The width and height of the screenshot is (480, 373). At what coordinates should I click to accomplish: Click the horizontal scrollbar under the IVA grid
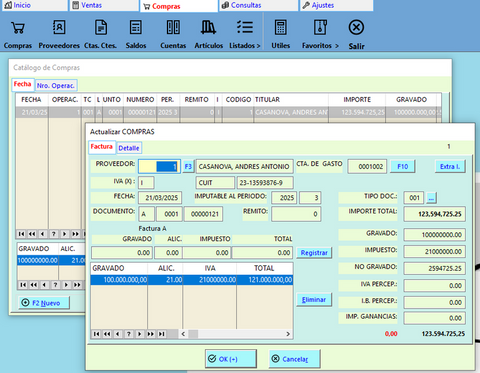236,334
